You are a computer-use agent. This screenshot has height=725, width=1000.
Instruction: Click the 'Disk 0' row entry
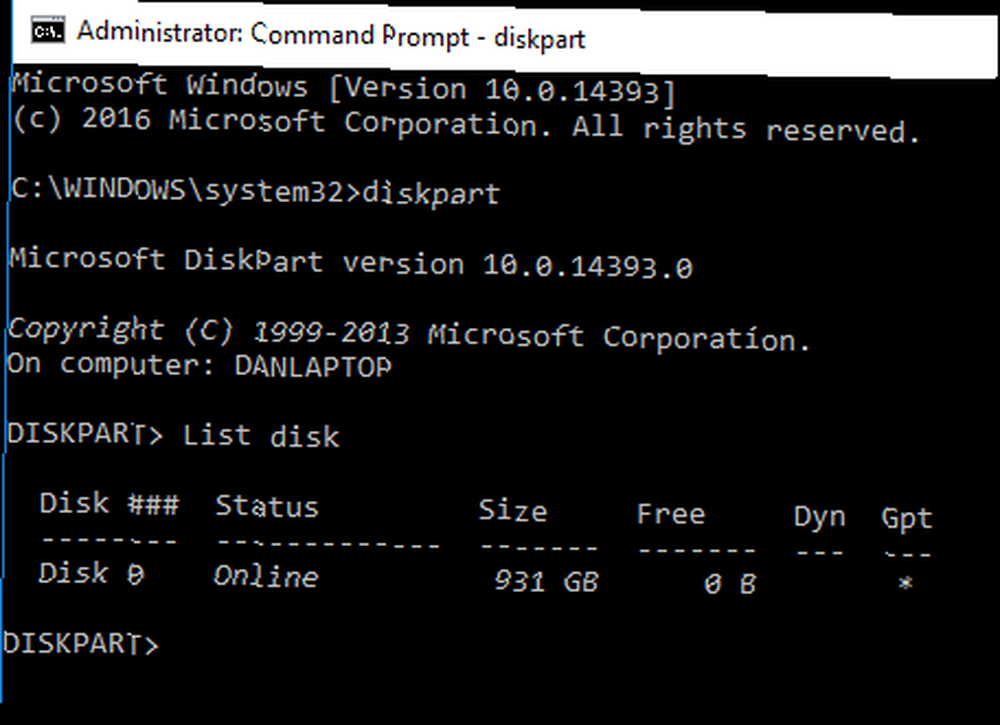(91, 573)
